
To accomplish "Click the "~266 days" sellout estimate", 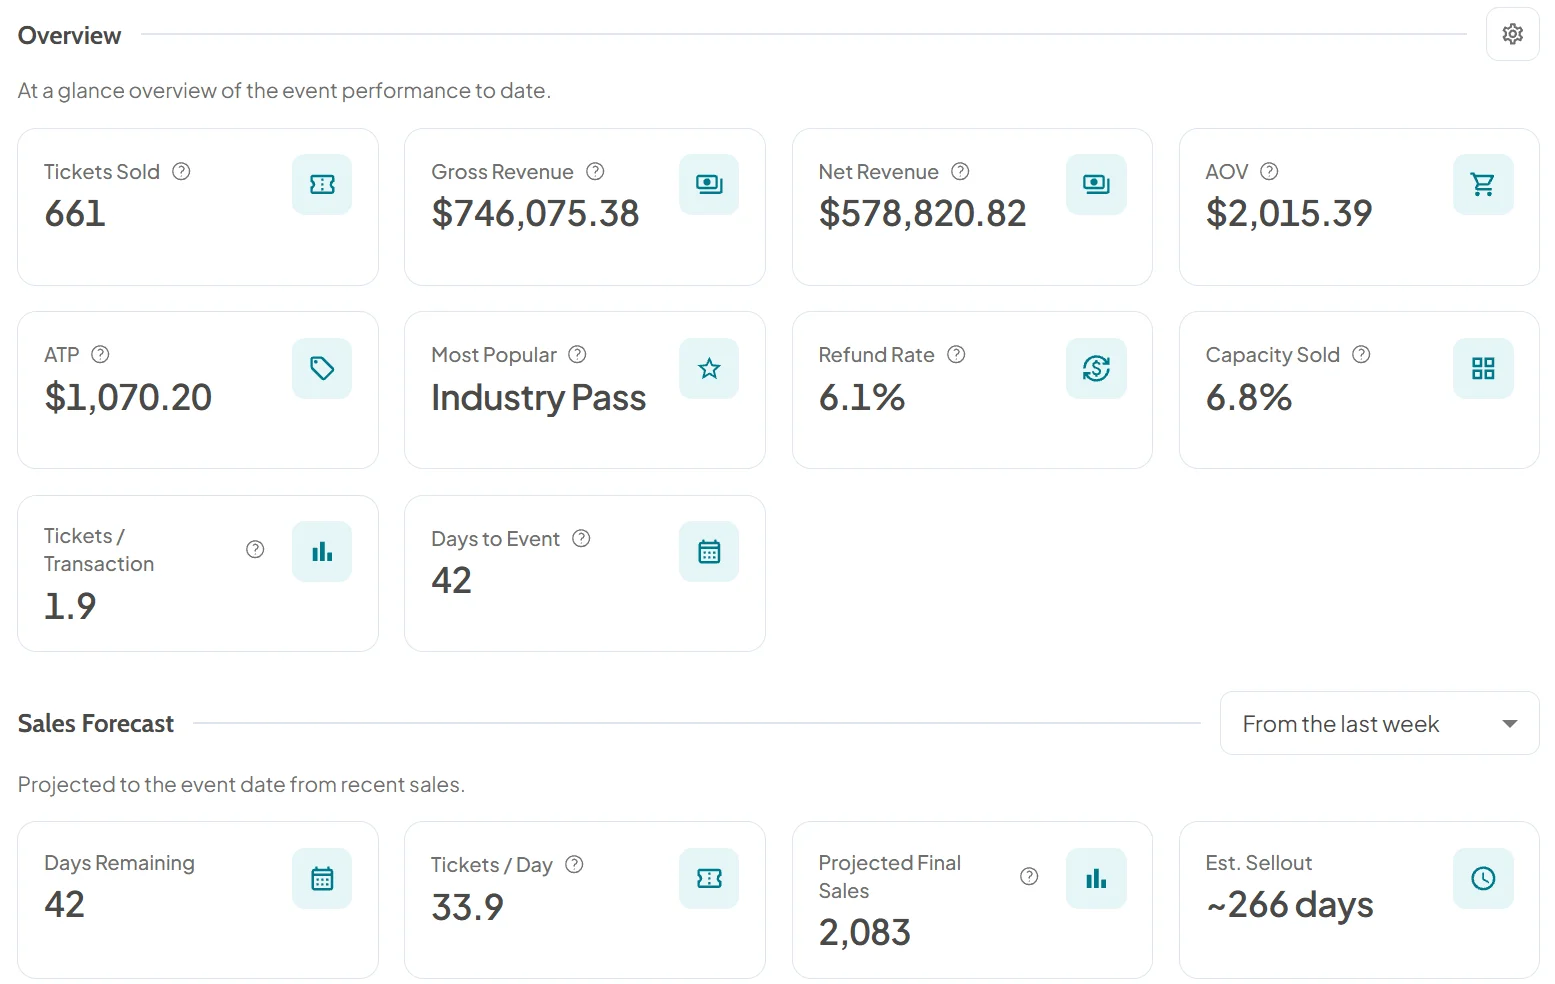I will click(1289, 905).
